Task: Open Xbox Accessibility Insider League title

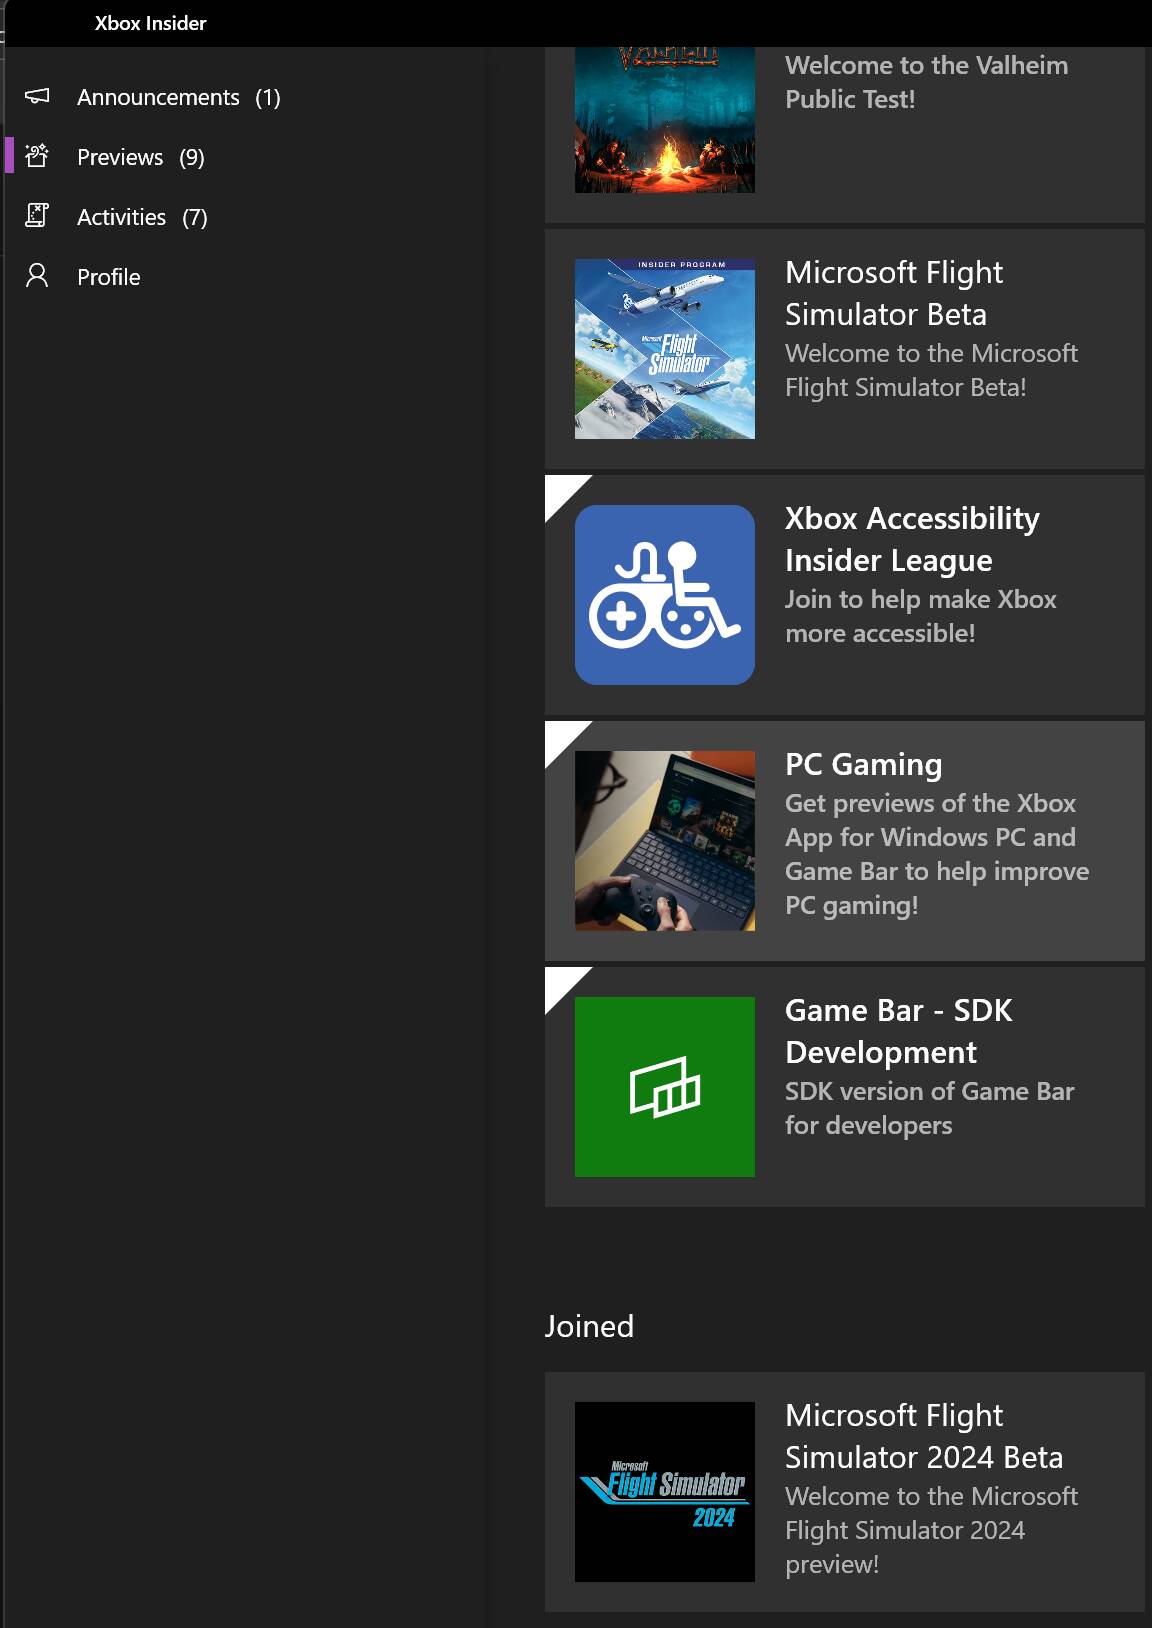Action: click(x=911, y=539)
